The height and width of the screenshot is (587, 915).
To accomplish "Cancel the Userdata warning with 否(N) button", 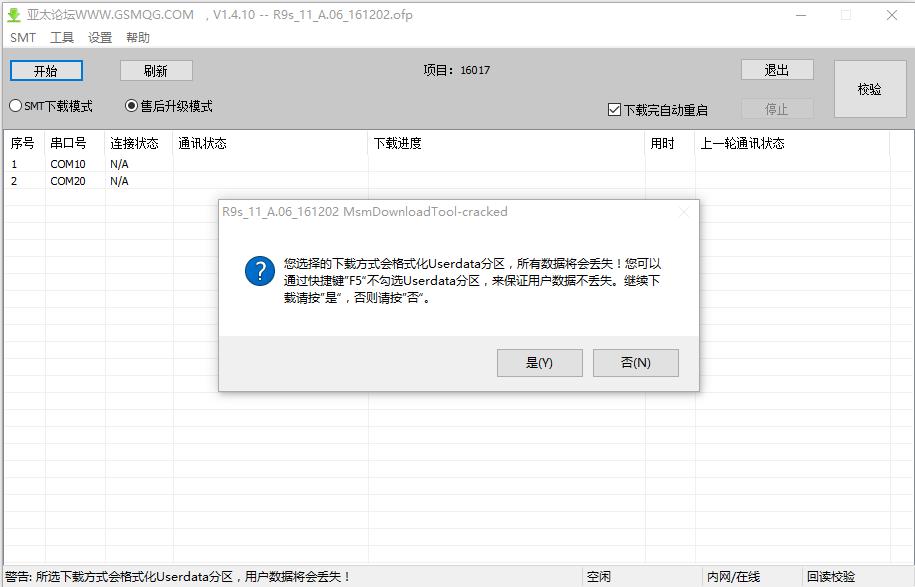I will [x=636, y=363].
